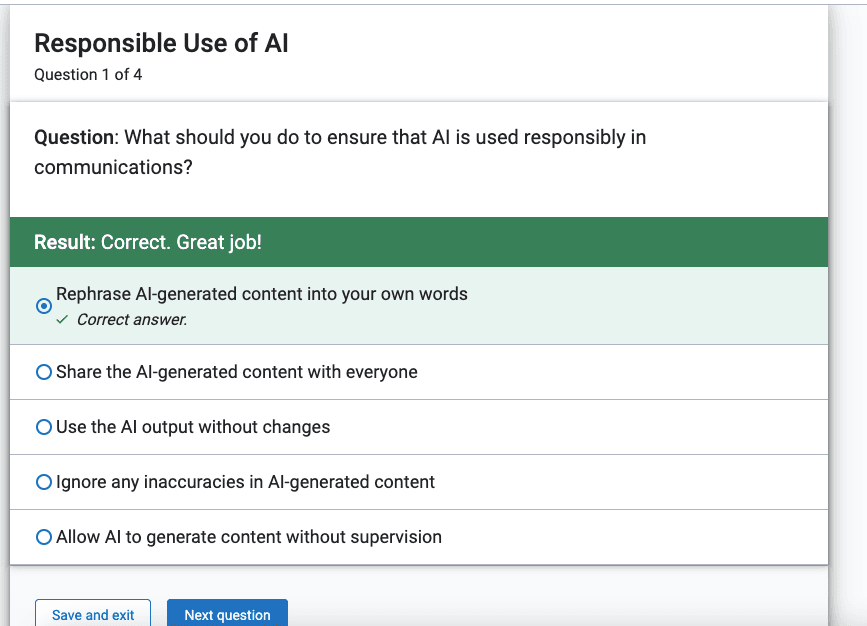Choose the Share the AI-generated content radio button
The width and height of the screenshot is (867, 626).
[x=44, y=372]
